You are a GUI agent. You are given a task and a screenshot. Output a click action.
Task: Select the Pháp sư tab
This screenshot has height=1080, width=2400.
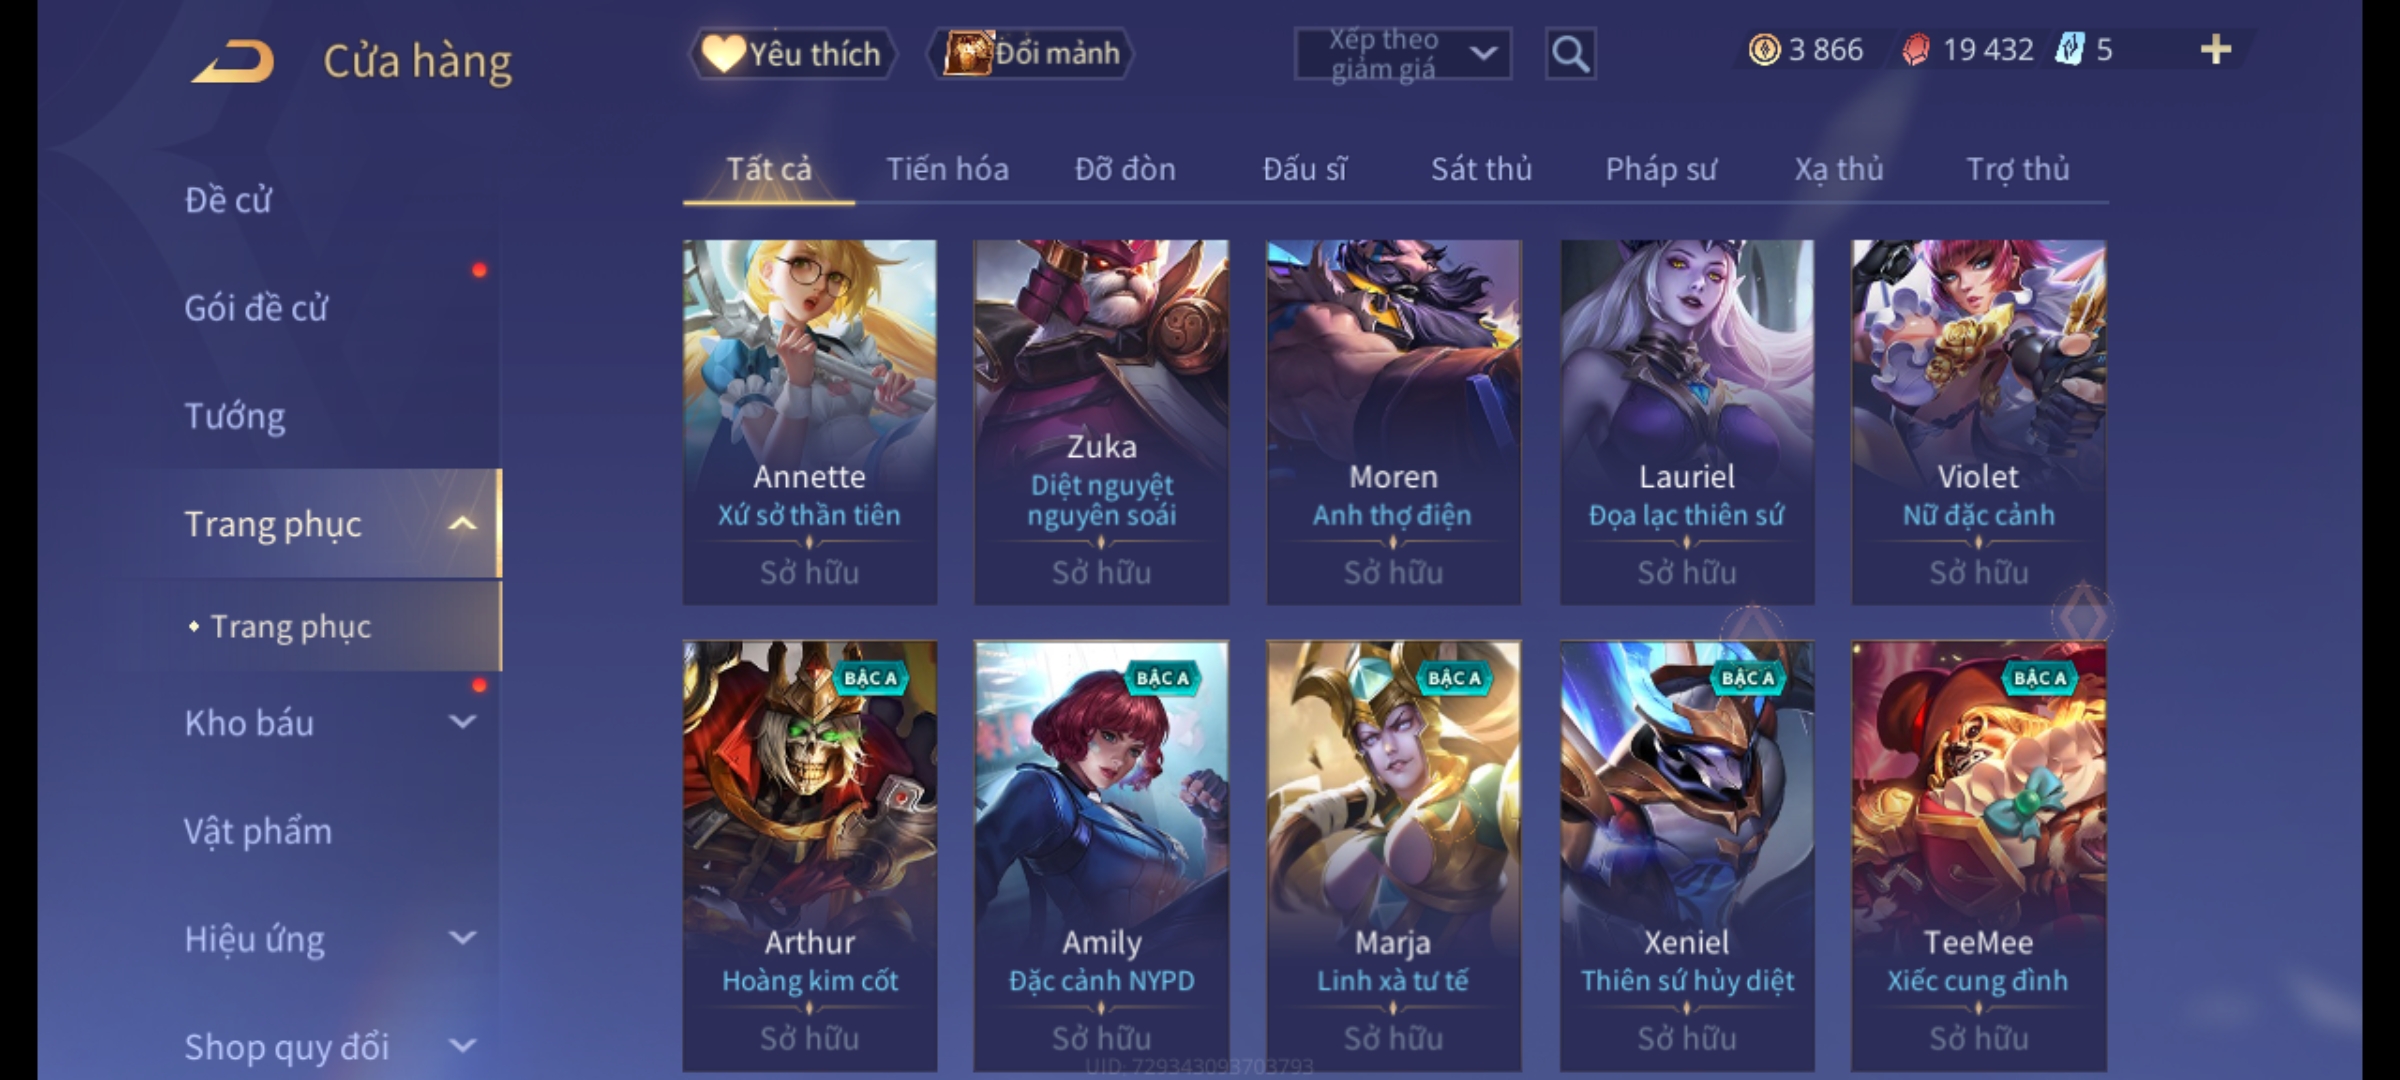pos(1660,169)
